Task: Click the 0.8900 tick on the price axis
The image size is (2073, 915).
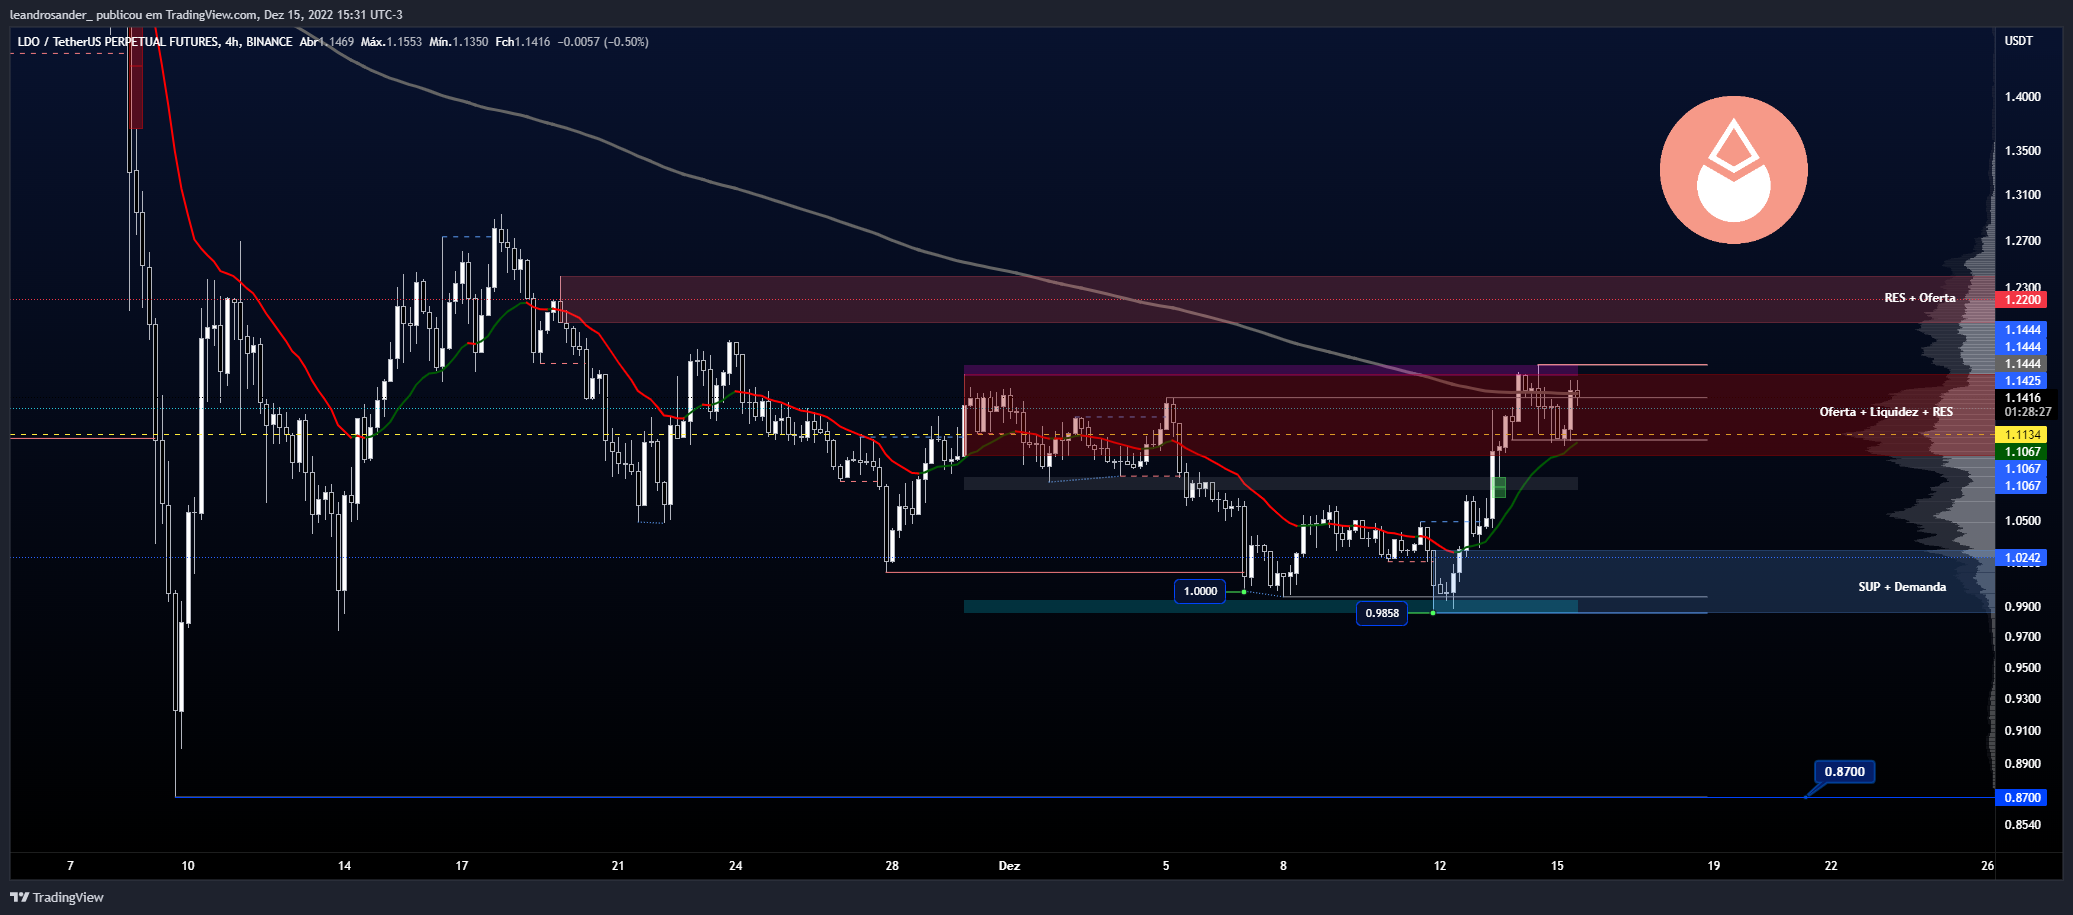Action: 2023,764
